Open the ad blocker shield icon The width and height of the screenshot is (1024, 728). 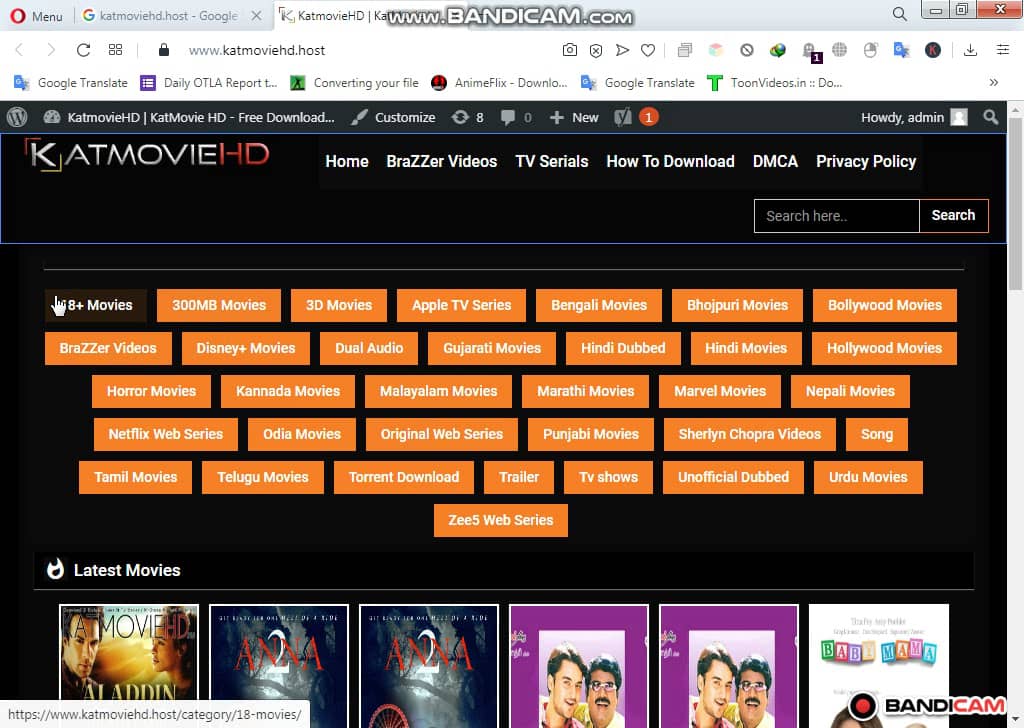(596, 50)
